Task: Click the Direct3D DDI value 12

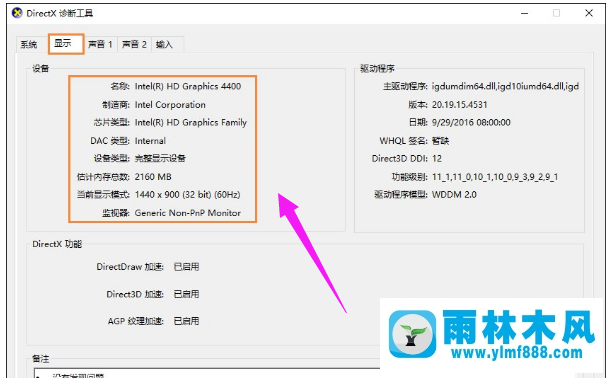Action: point(437,159)
